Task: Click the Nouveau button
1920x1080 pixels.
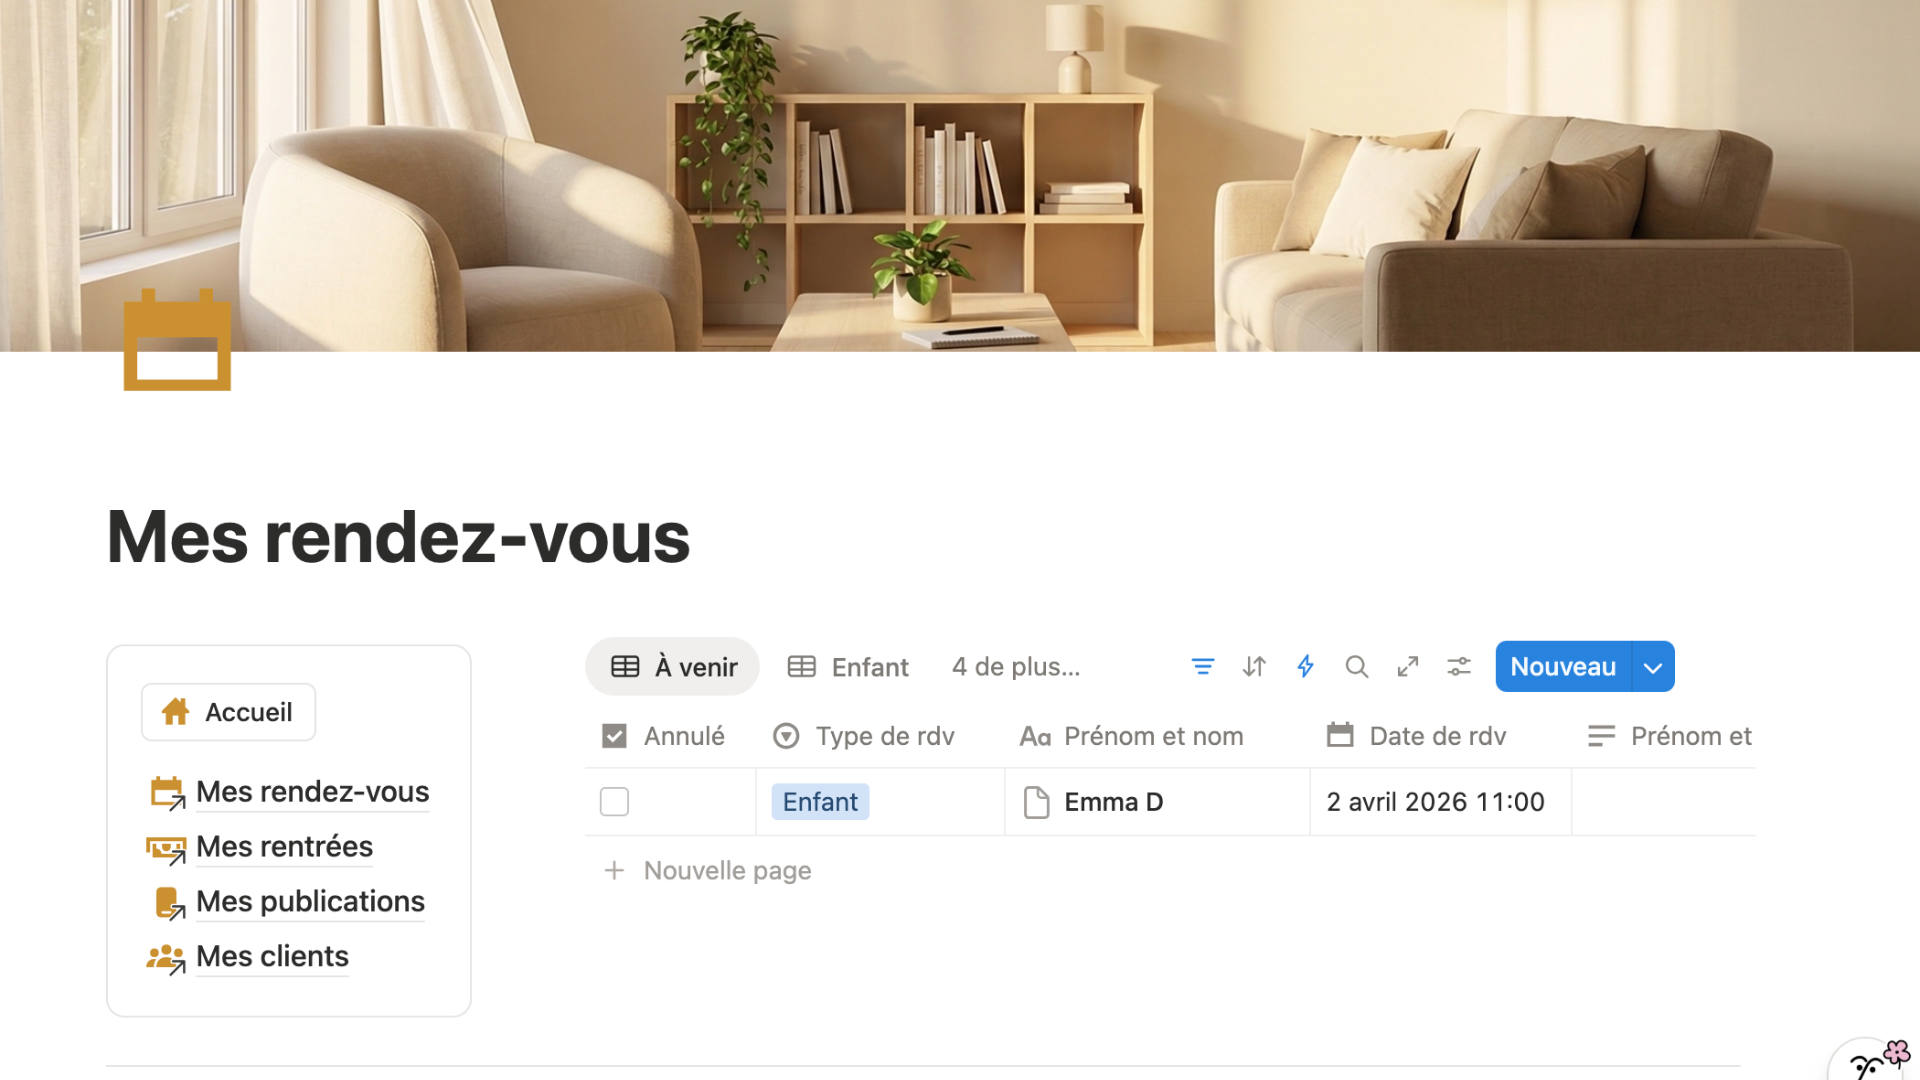Action: coord(1562,667)
